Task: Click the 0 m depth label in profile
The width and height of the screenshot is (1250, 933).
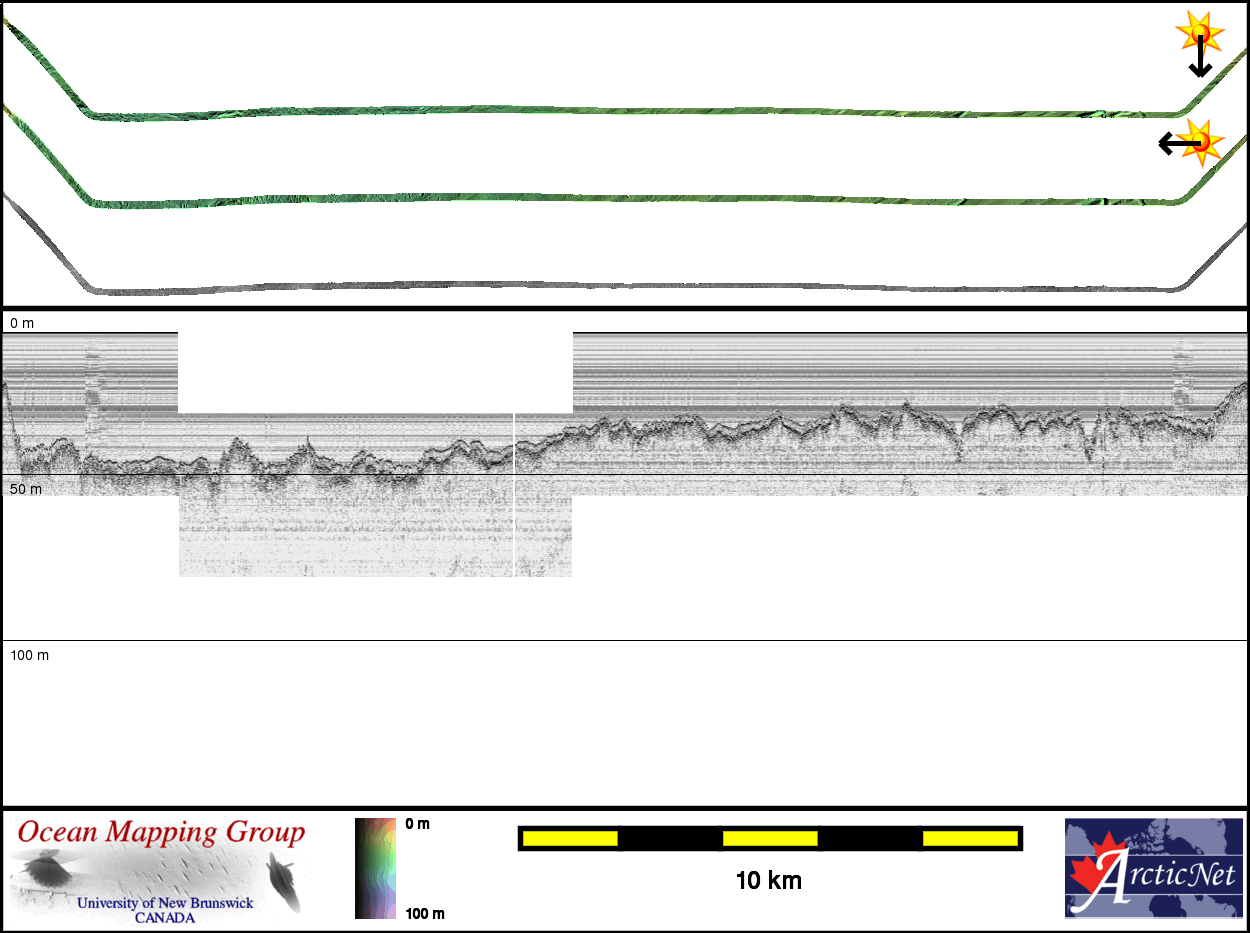Action: click(x=22, y=323)
